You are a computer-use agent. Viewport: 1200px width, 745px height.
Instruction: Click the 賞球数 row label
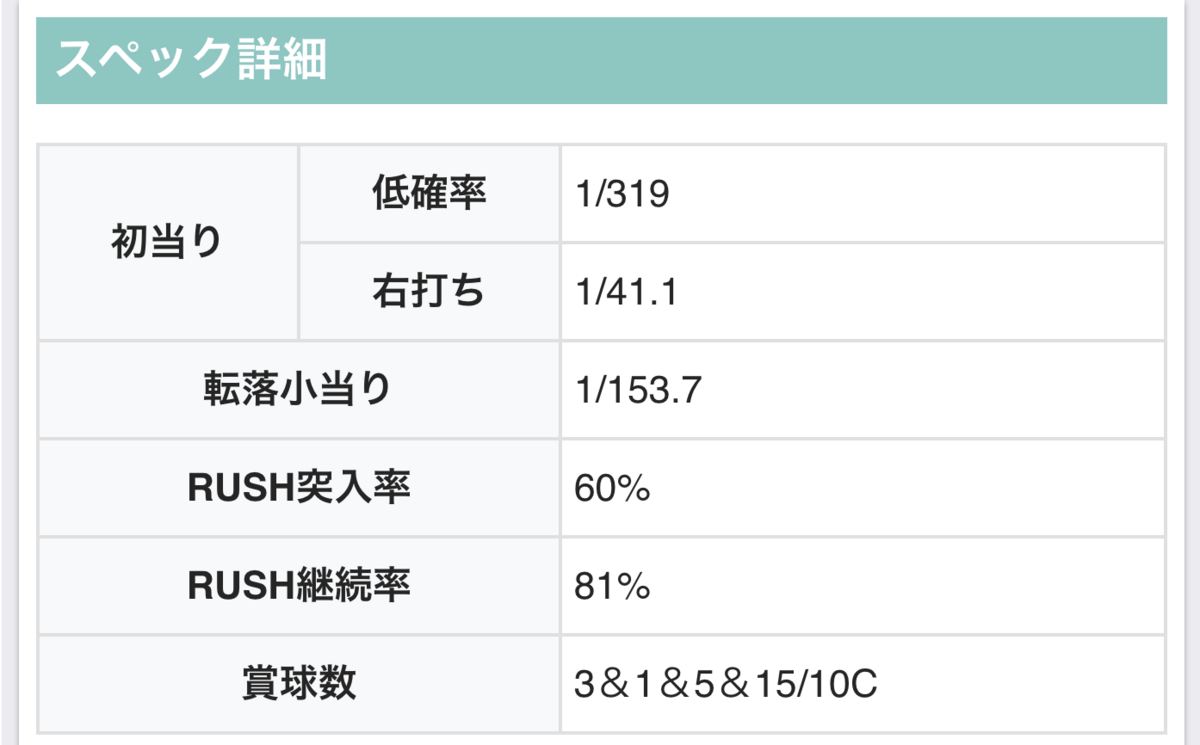[x=298, y=684]
